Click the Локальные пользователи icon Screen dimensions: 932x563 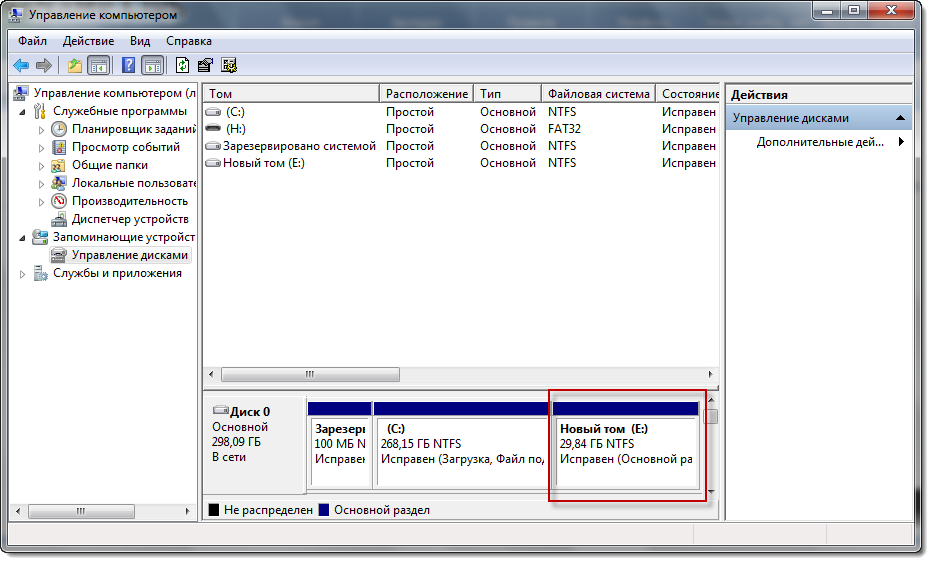[58, 183]
